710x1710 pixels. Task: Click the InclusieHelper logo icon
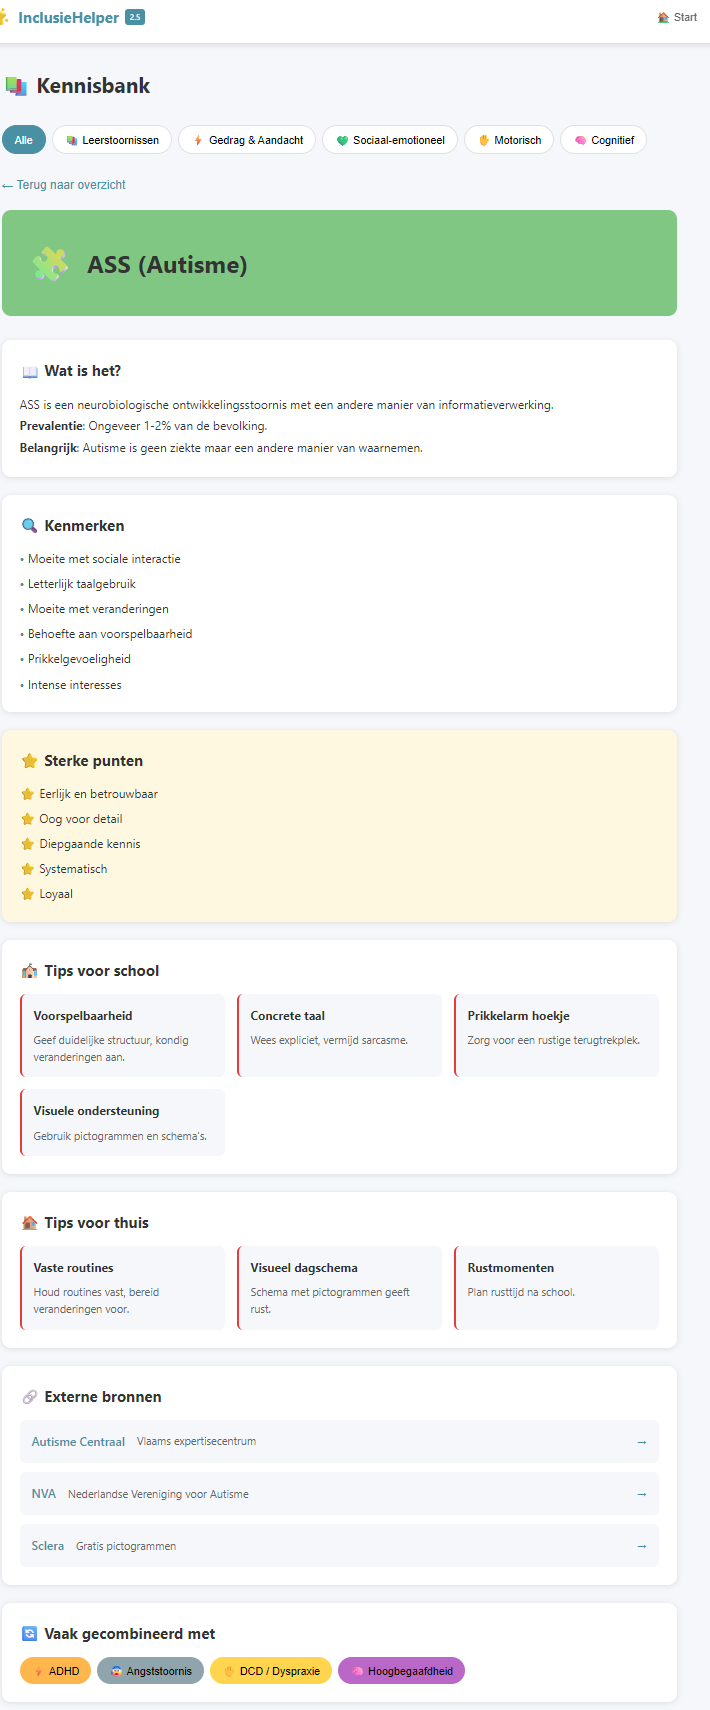click(x=4, y=17)
